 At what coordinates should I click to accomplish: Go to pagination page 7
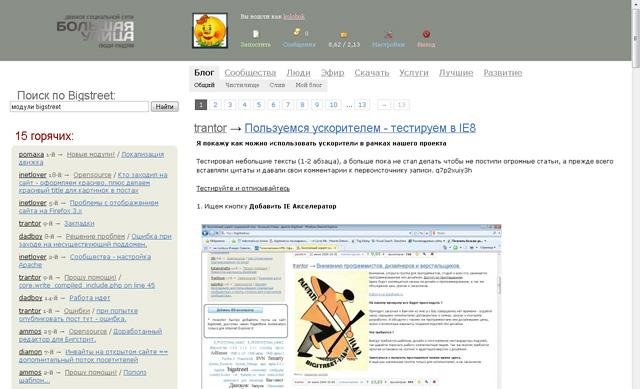point(288,105)
